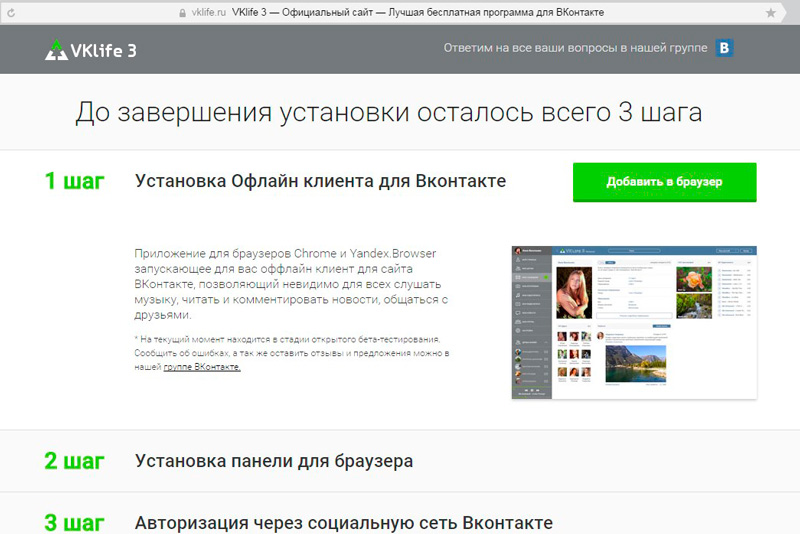This screenshot has width=800, height=534.
Task: Click the title "До завершения установки осталось всего 3 шага"
Action: click(x=389, y=112)
